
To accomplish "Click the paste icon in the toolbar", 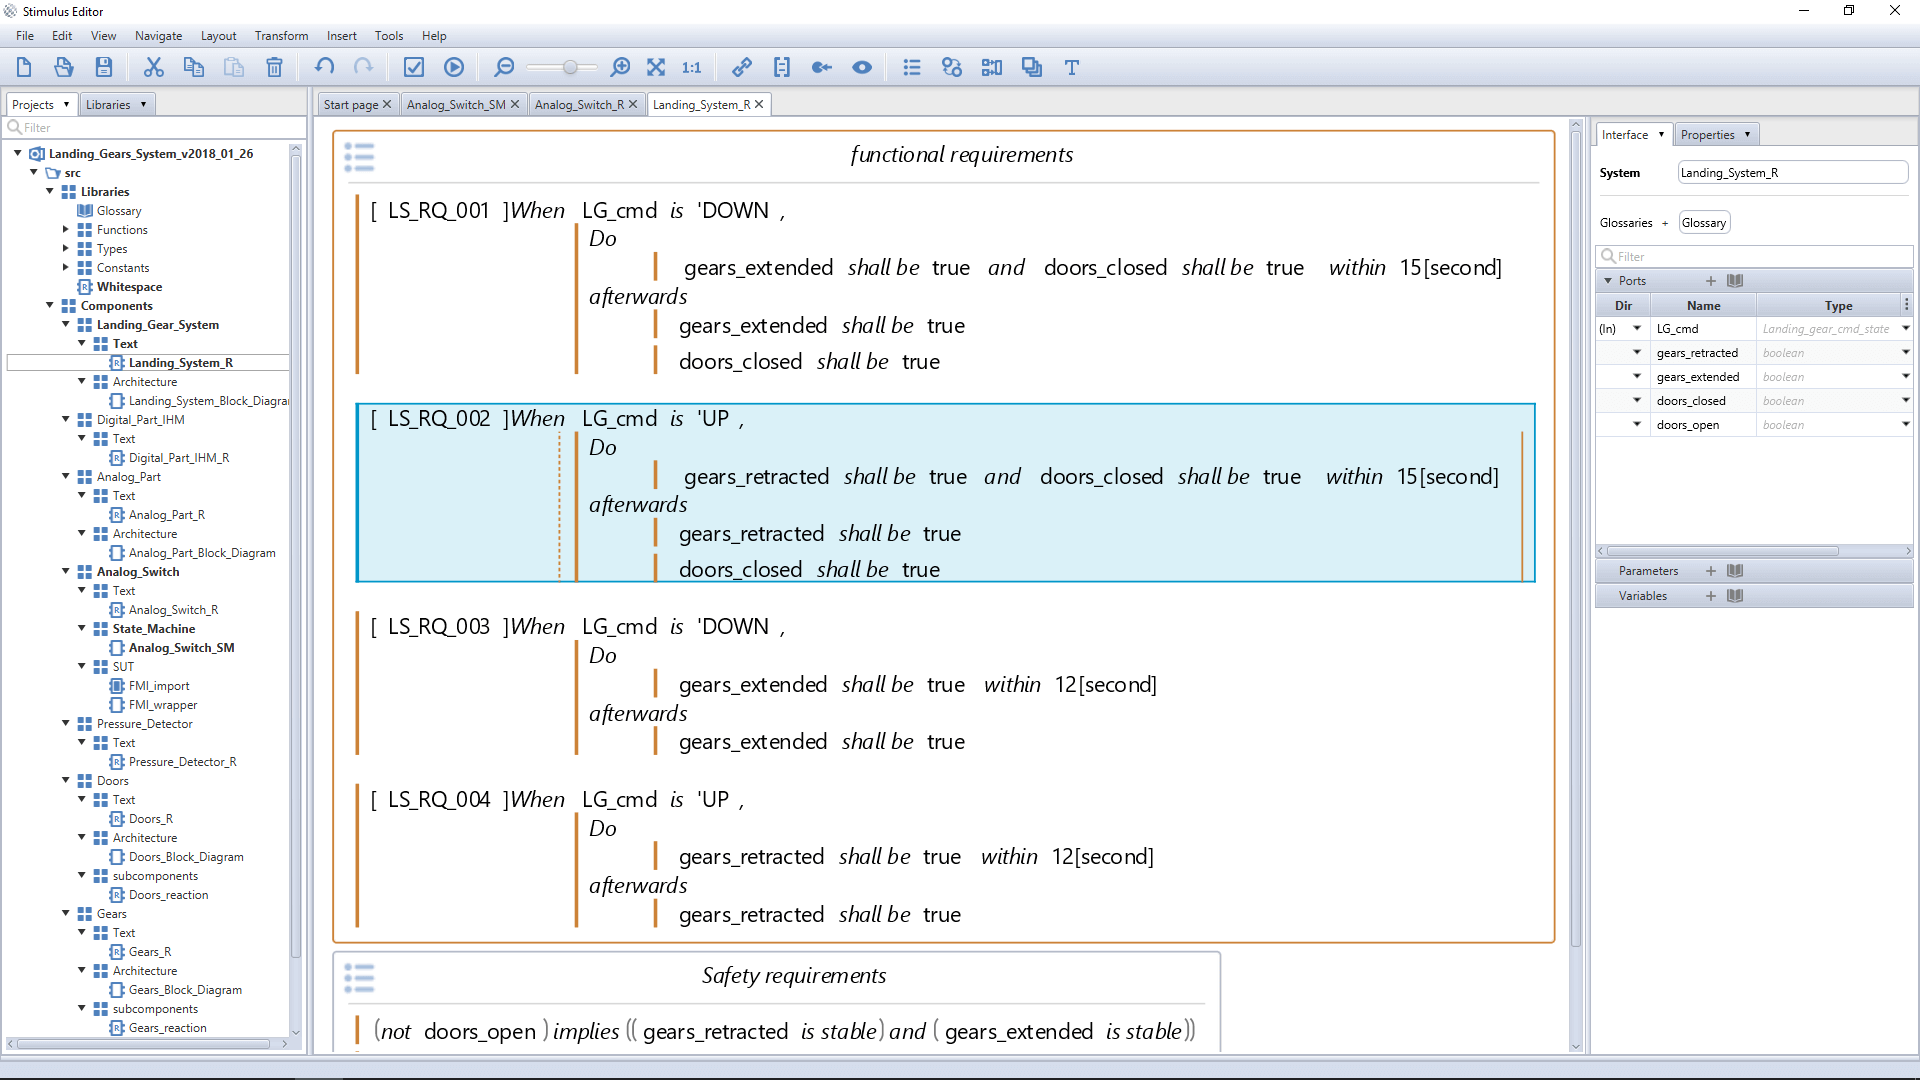I will (234, 67).
